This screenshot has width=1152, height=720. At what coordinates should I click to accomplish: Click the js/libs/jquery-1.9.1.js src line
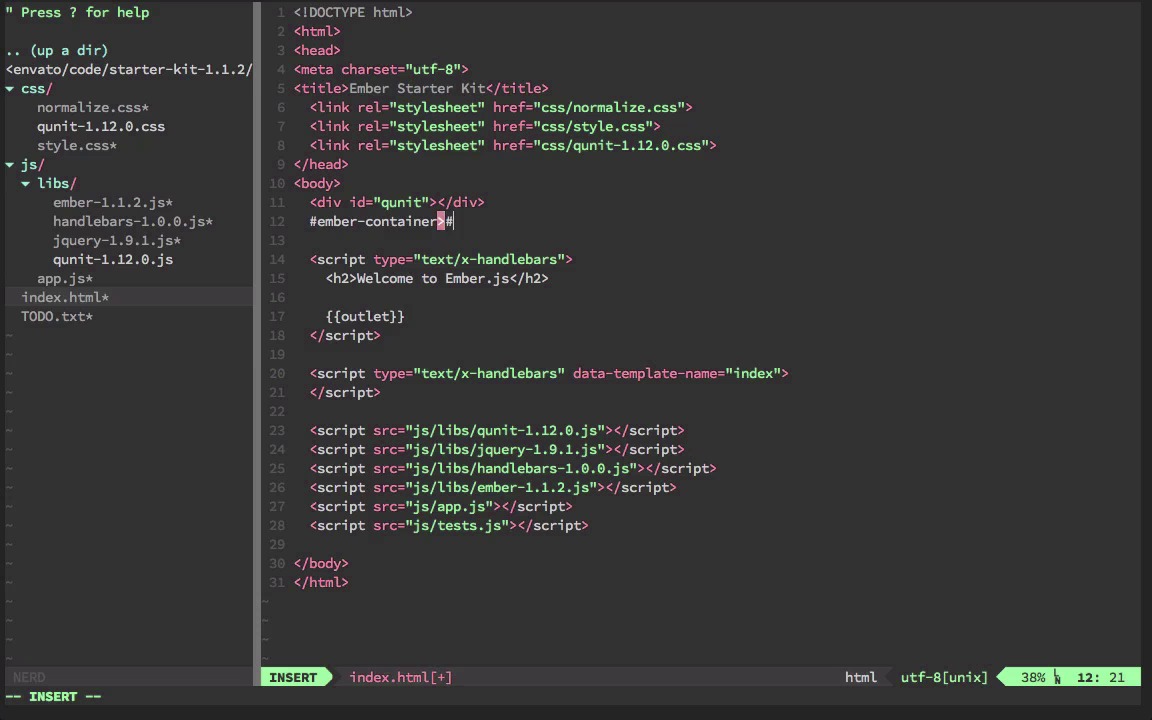click(497, 450)
